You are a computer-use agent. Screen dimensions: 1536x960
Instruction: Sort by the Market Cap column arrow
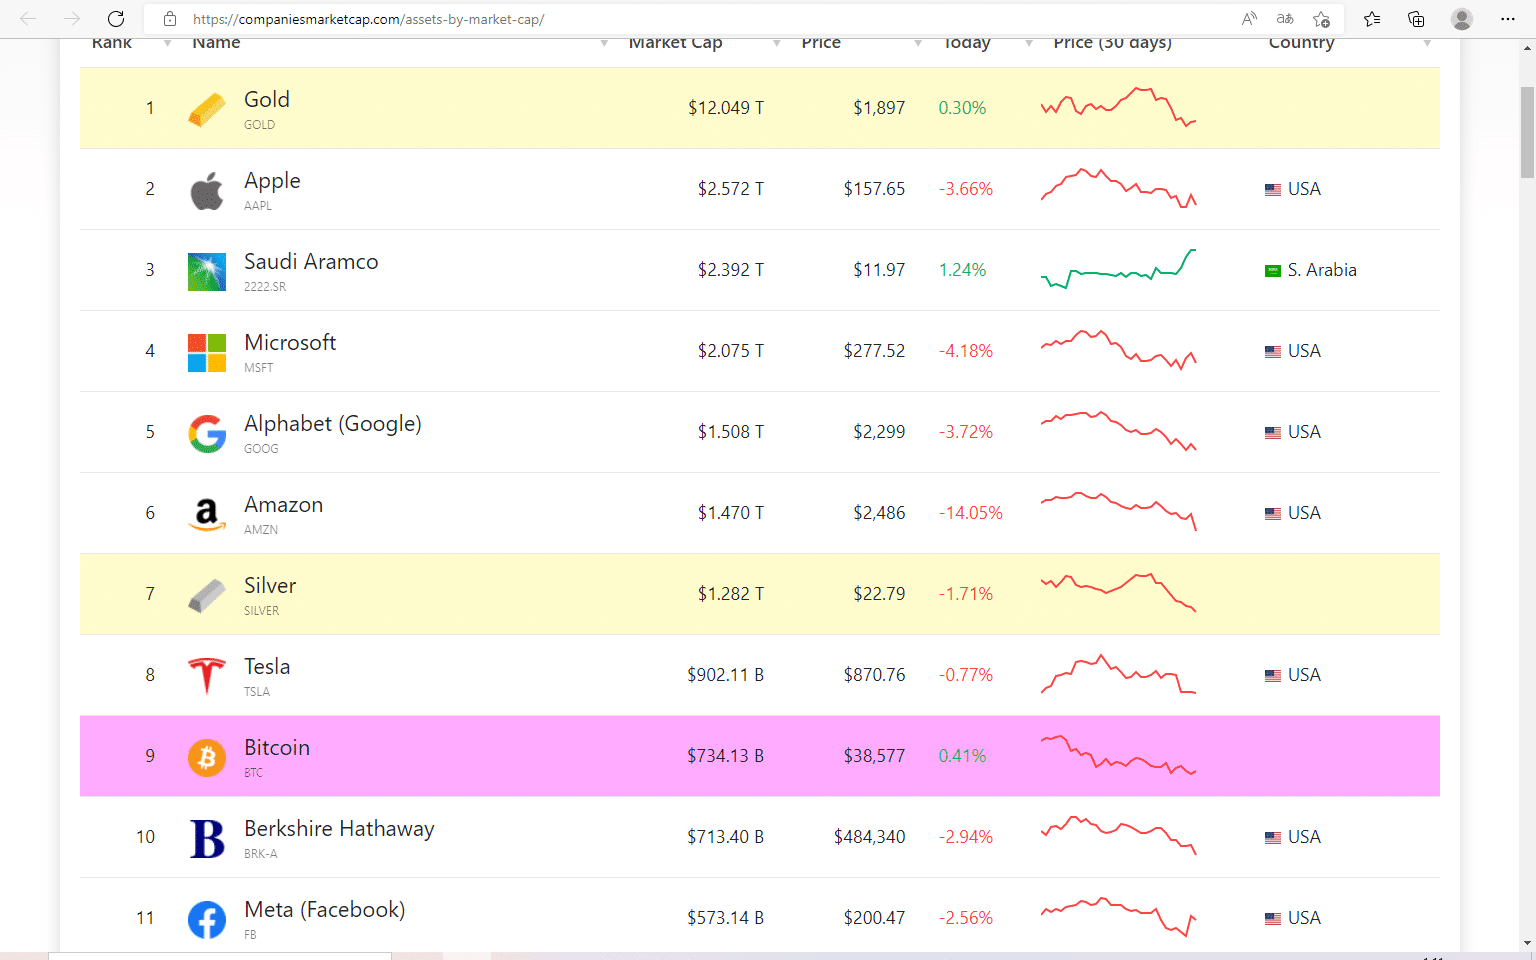(x=777, y=43)
